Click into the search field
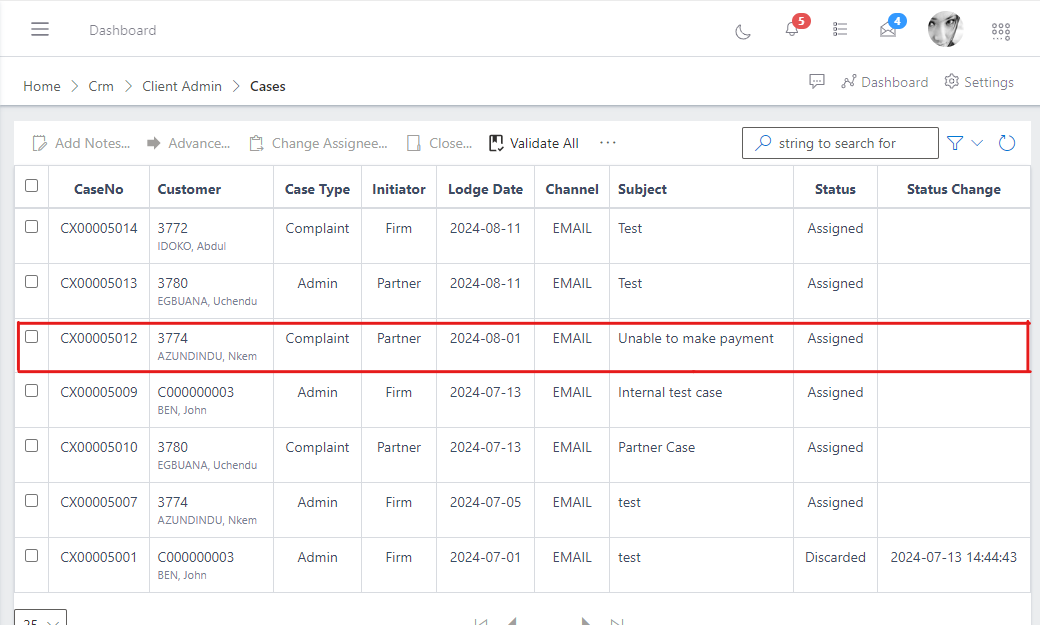1040x625 pixels. pyautogui.click(x=852, y=143)
